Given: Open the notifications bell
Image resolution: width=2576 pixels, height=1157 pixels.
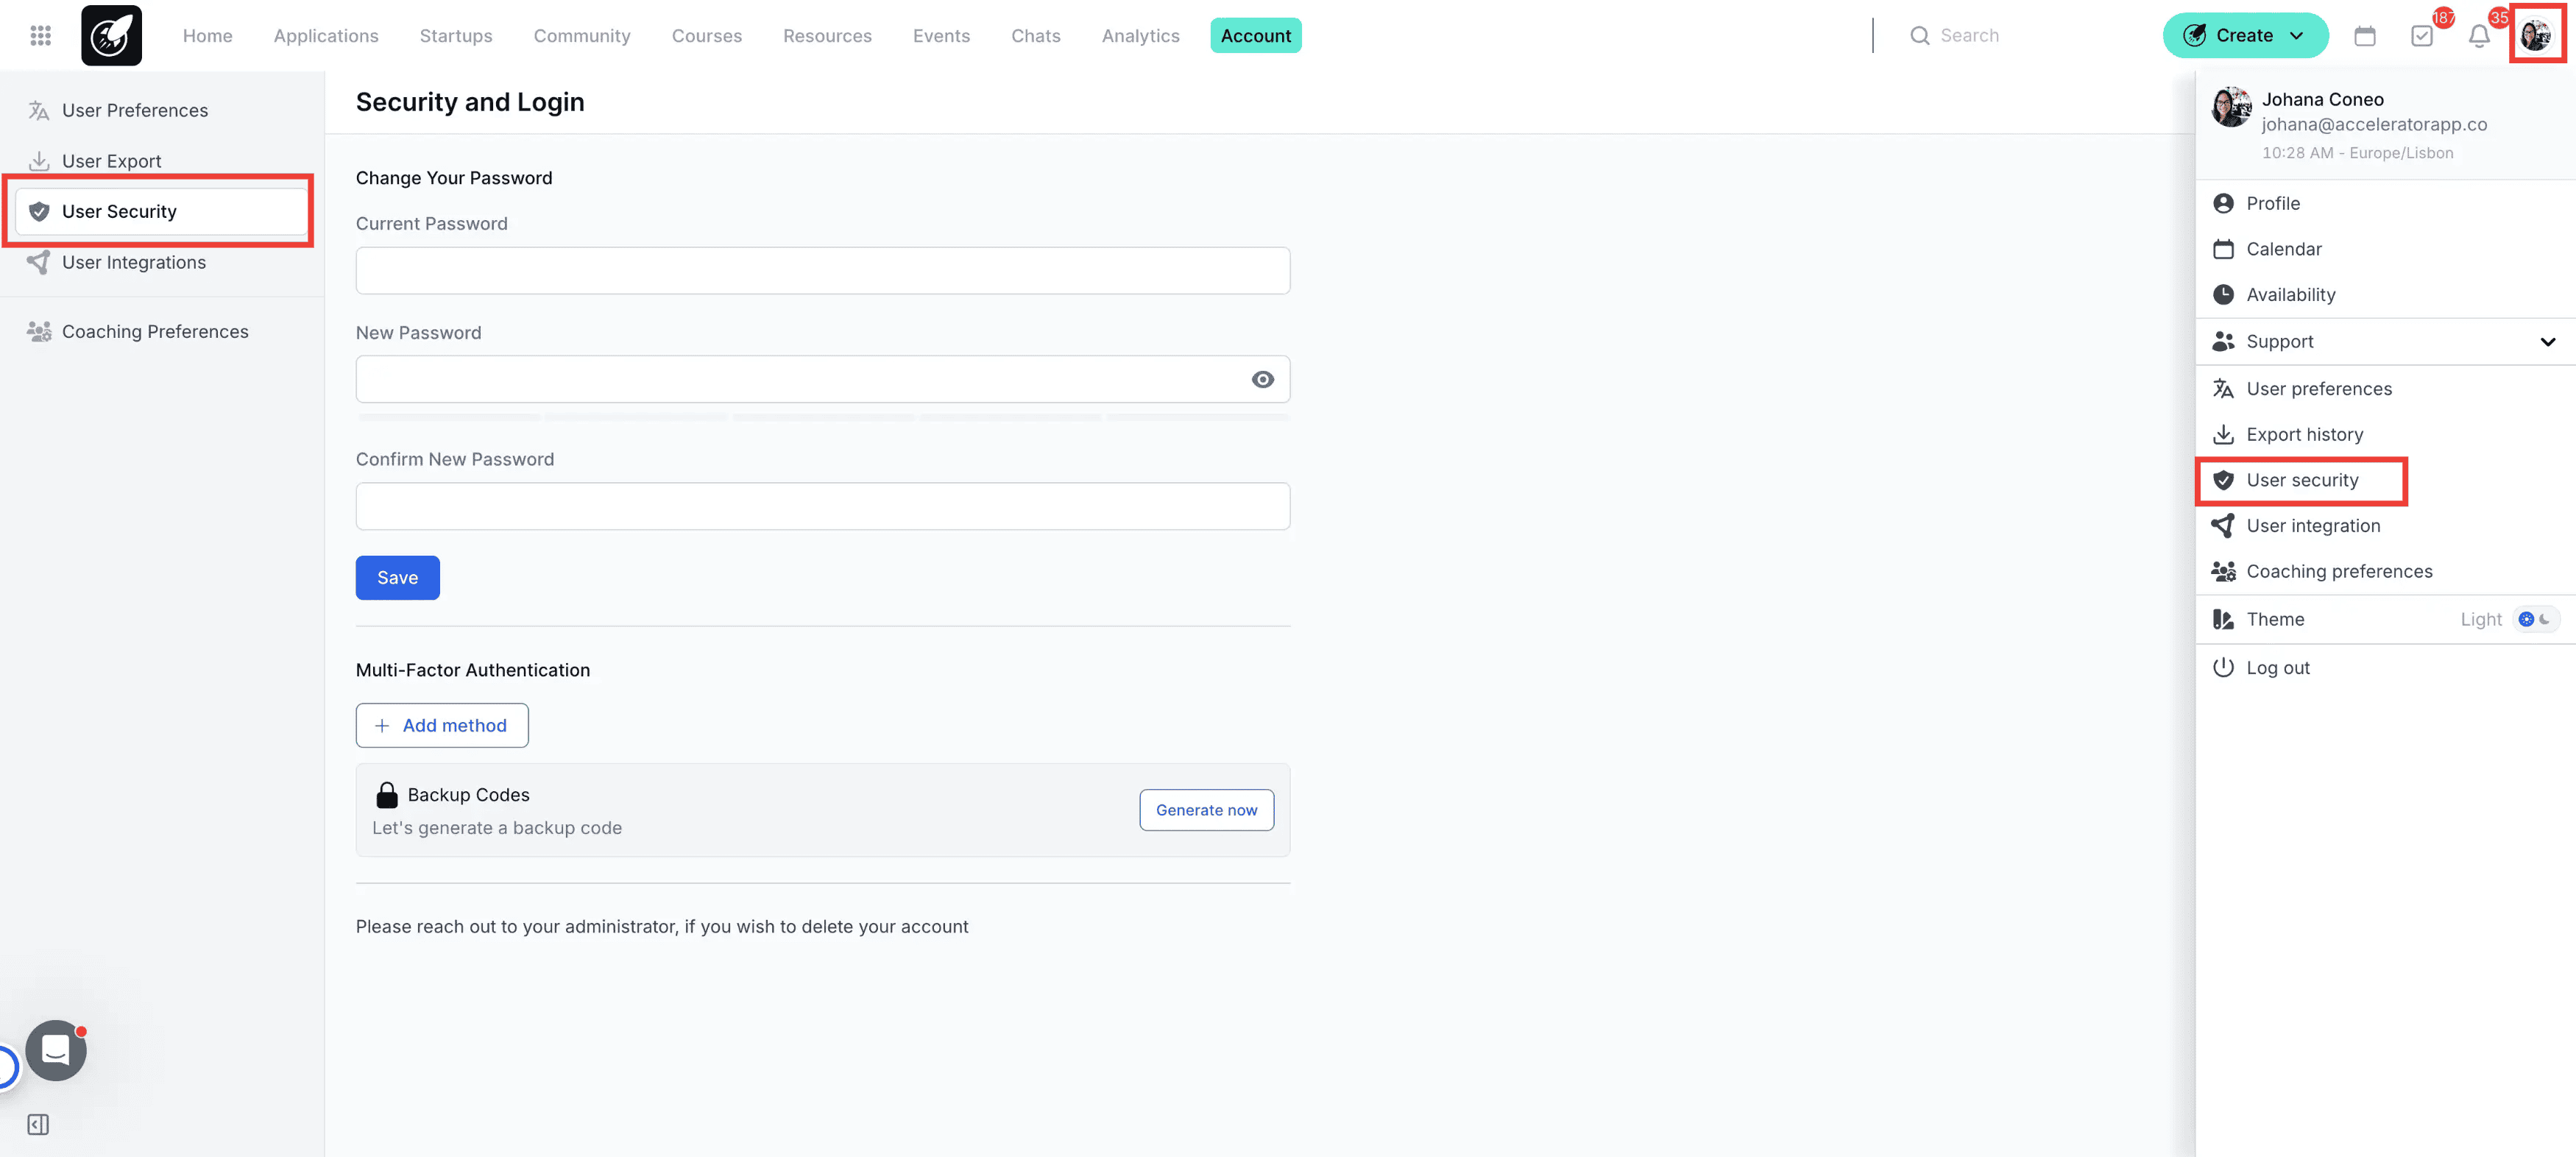Looking at the screenshot, I should pyautogui.click(x=2478, y=36).
